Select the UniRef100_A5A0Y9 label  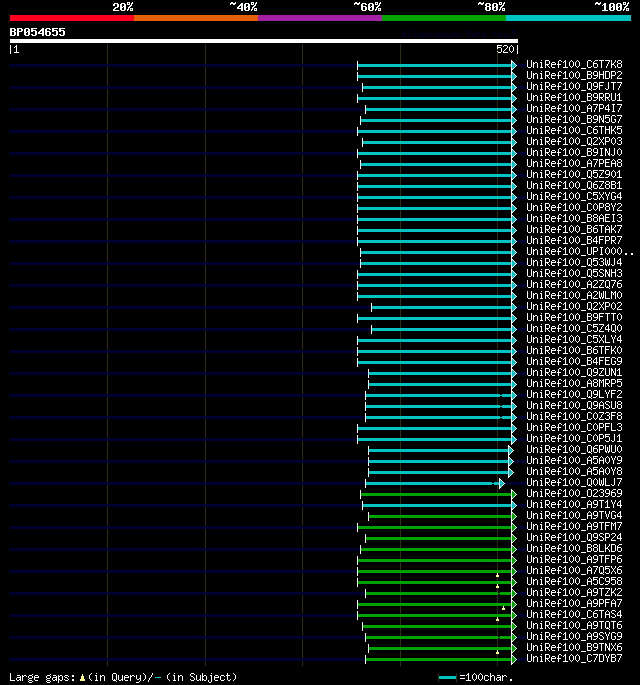[x=574, y=460]
